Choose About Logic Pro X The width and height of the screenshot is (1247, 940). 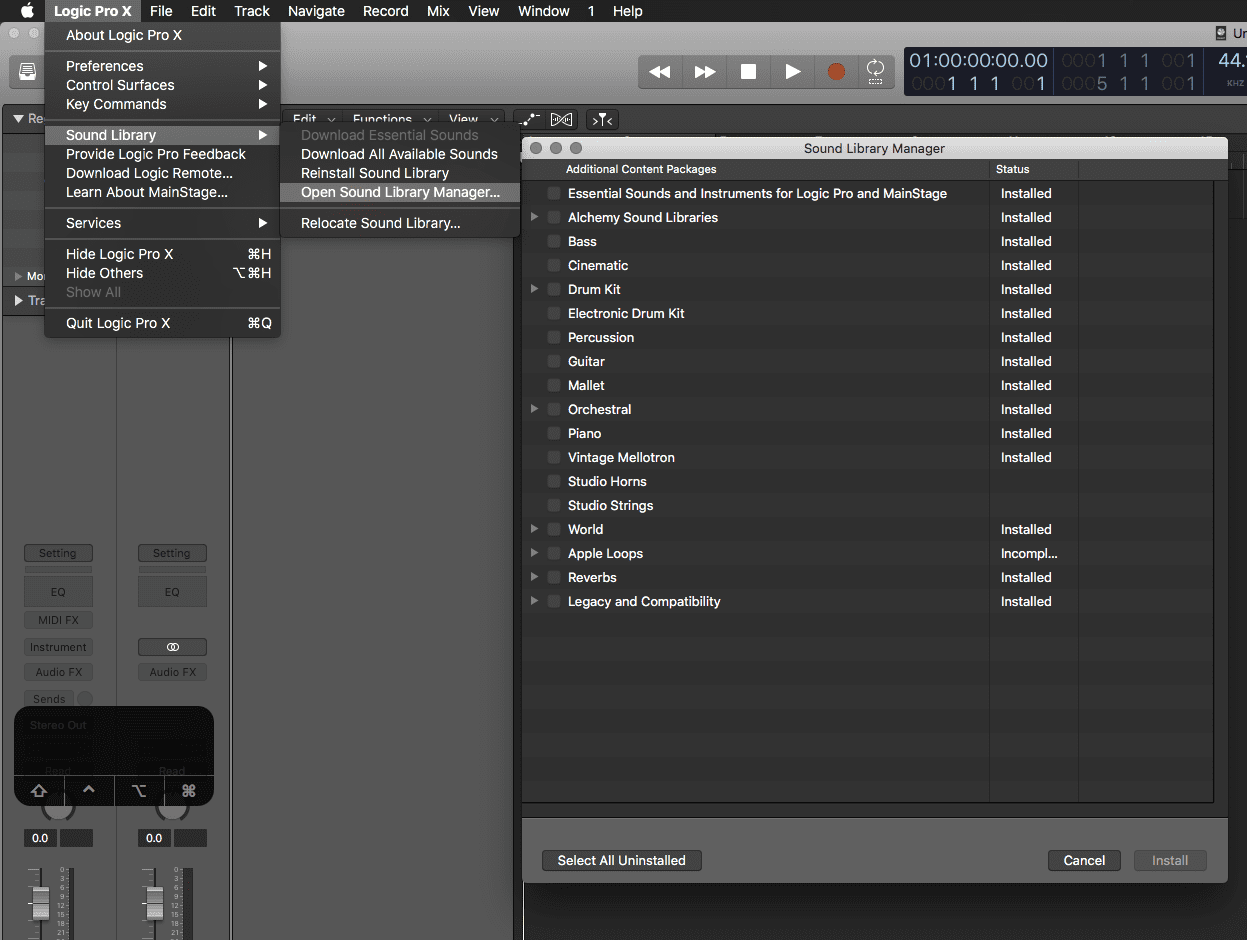tap(162, 35)
